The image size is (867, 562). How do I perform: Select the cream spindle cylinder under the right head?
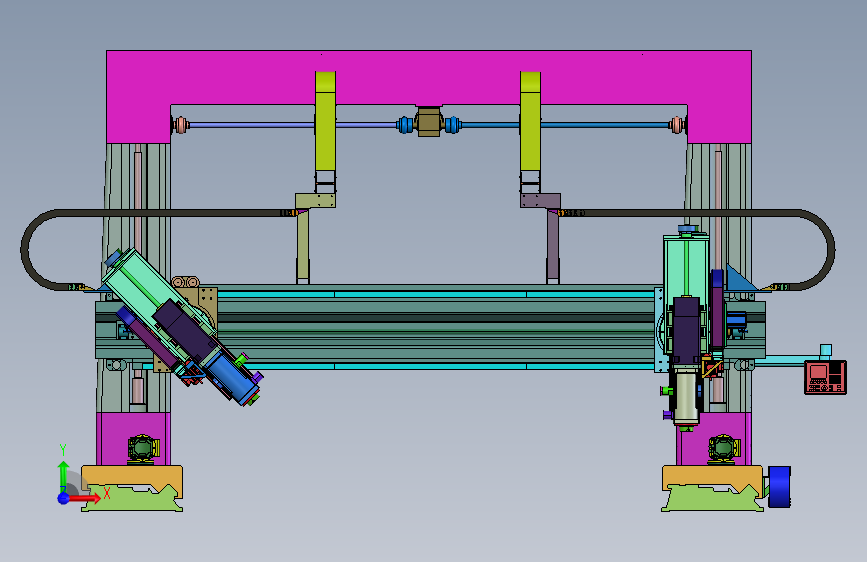(686, 396)
